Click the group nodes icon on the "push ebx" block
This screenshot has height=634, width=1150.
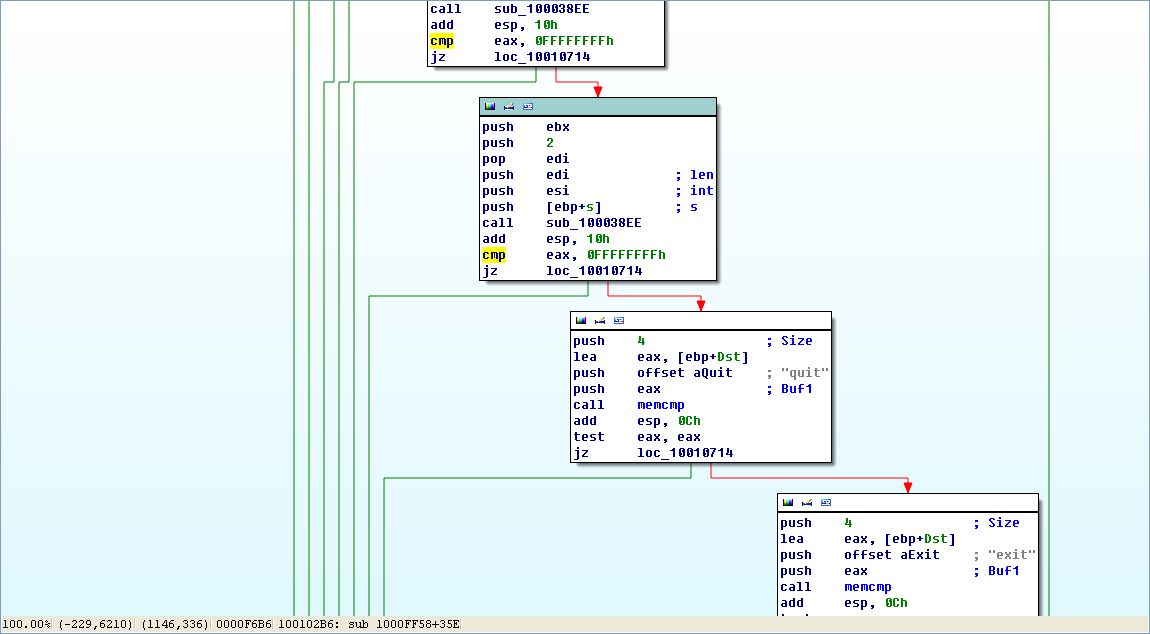tap(528, 106)
